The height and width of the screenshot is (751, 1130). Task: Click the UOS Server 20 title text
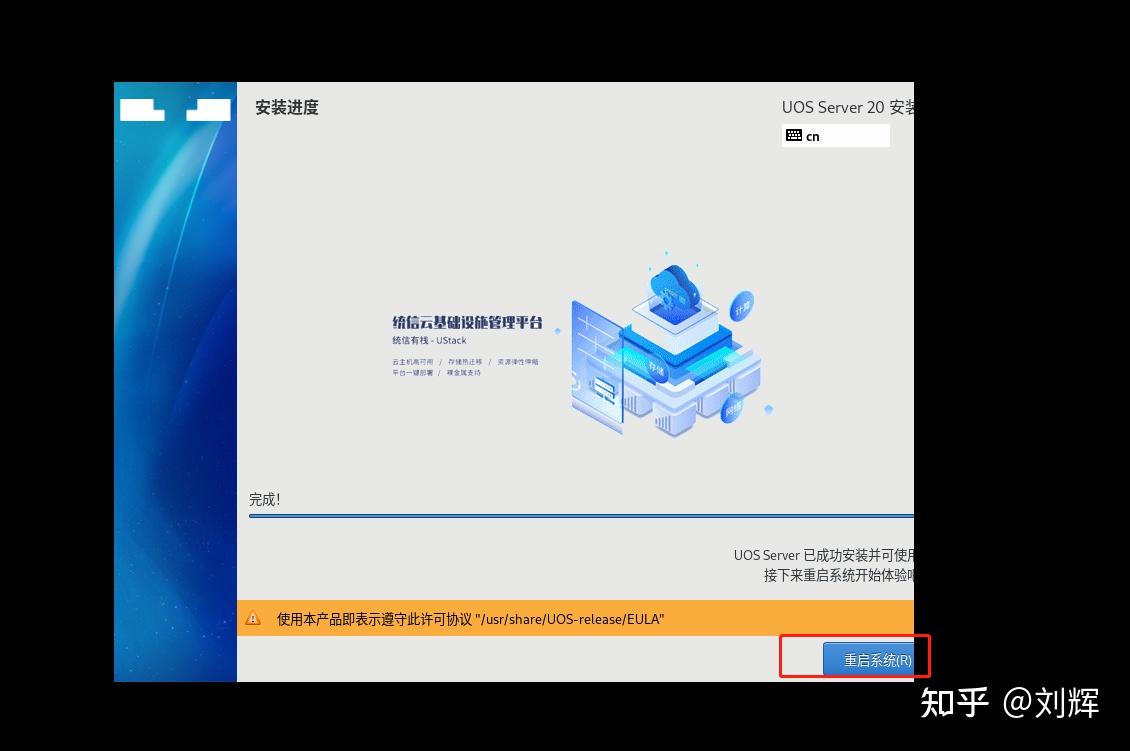pyautogui.click(x=848, y=107)
